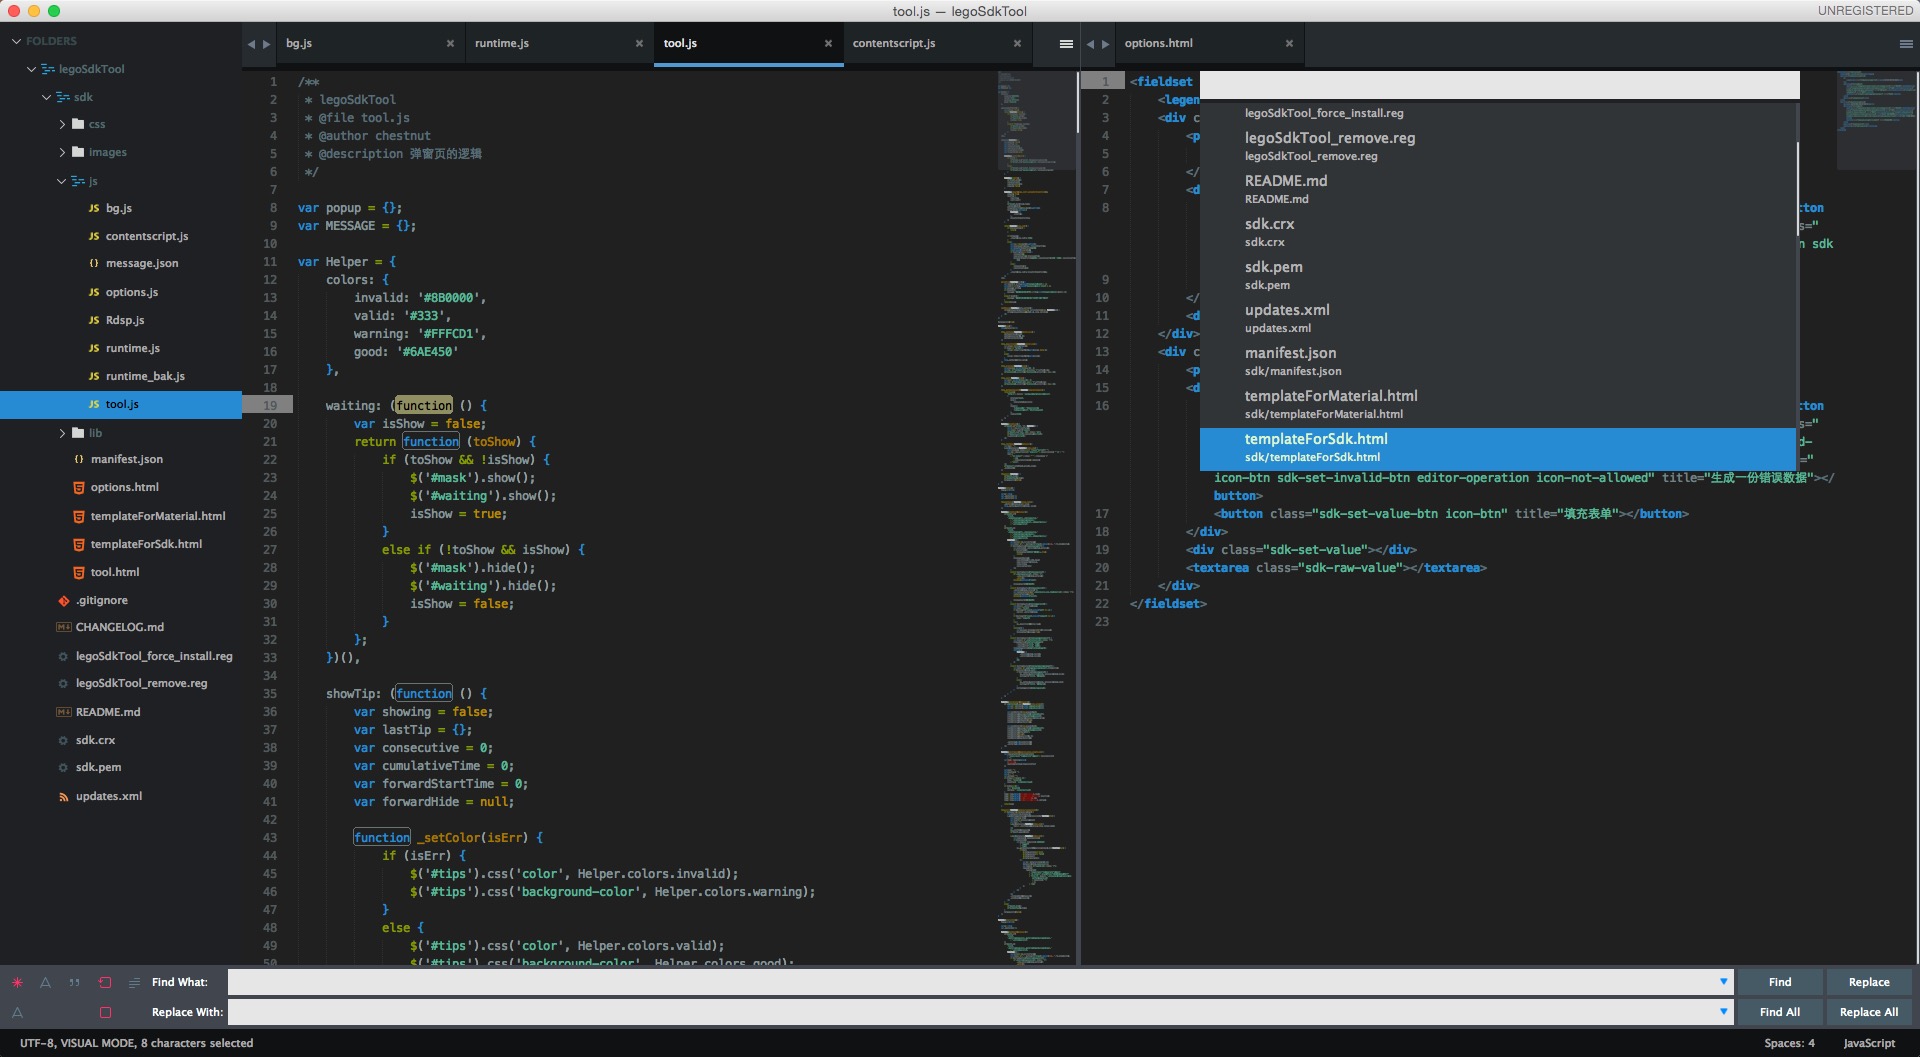Click the Goto Anything search field
The image size is (1920, 1057).
1499,85
